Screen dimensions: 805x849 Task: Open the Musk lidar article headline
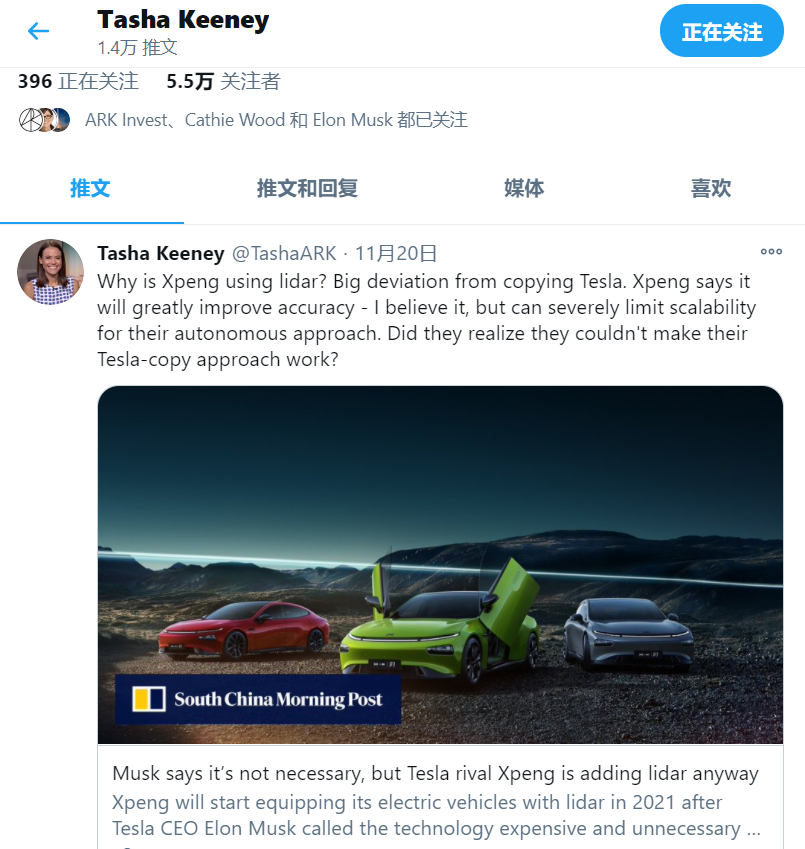click(435, 774)
